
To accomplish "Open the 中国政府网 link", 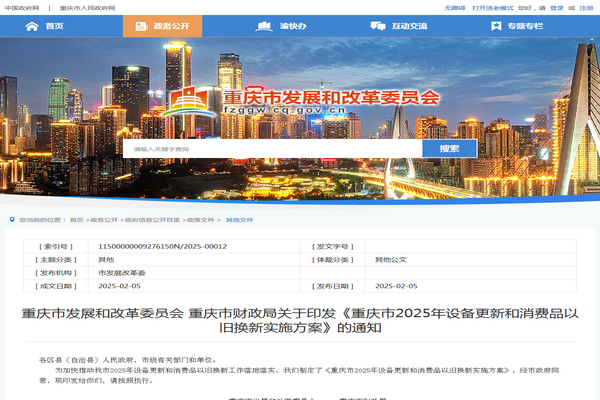I will (22, 6).
